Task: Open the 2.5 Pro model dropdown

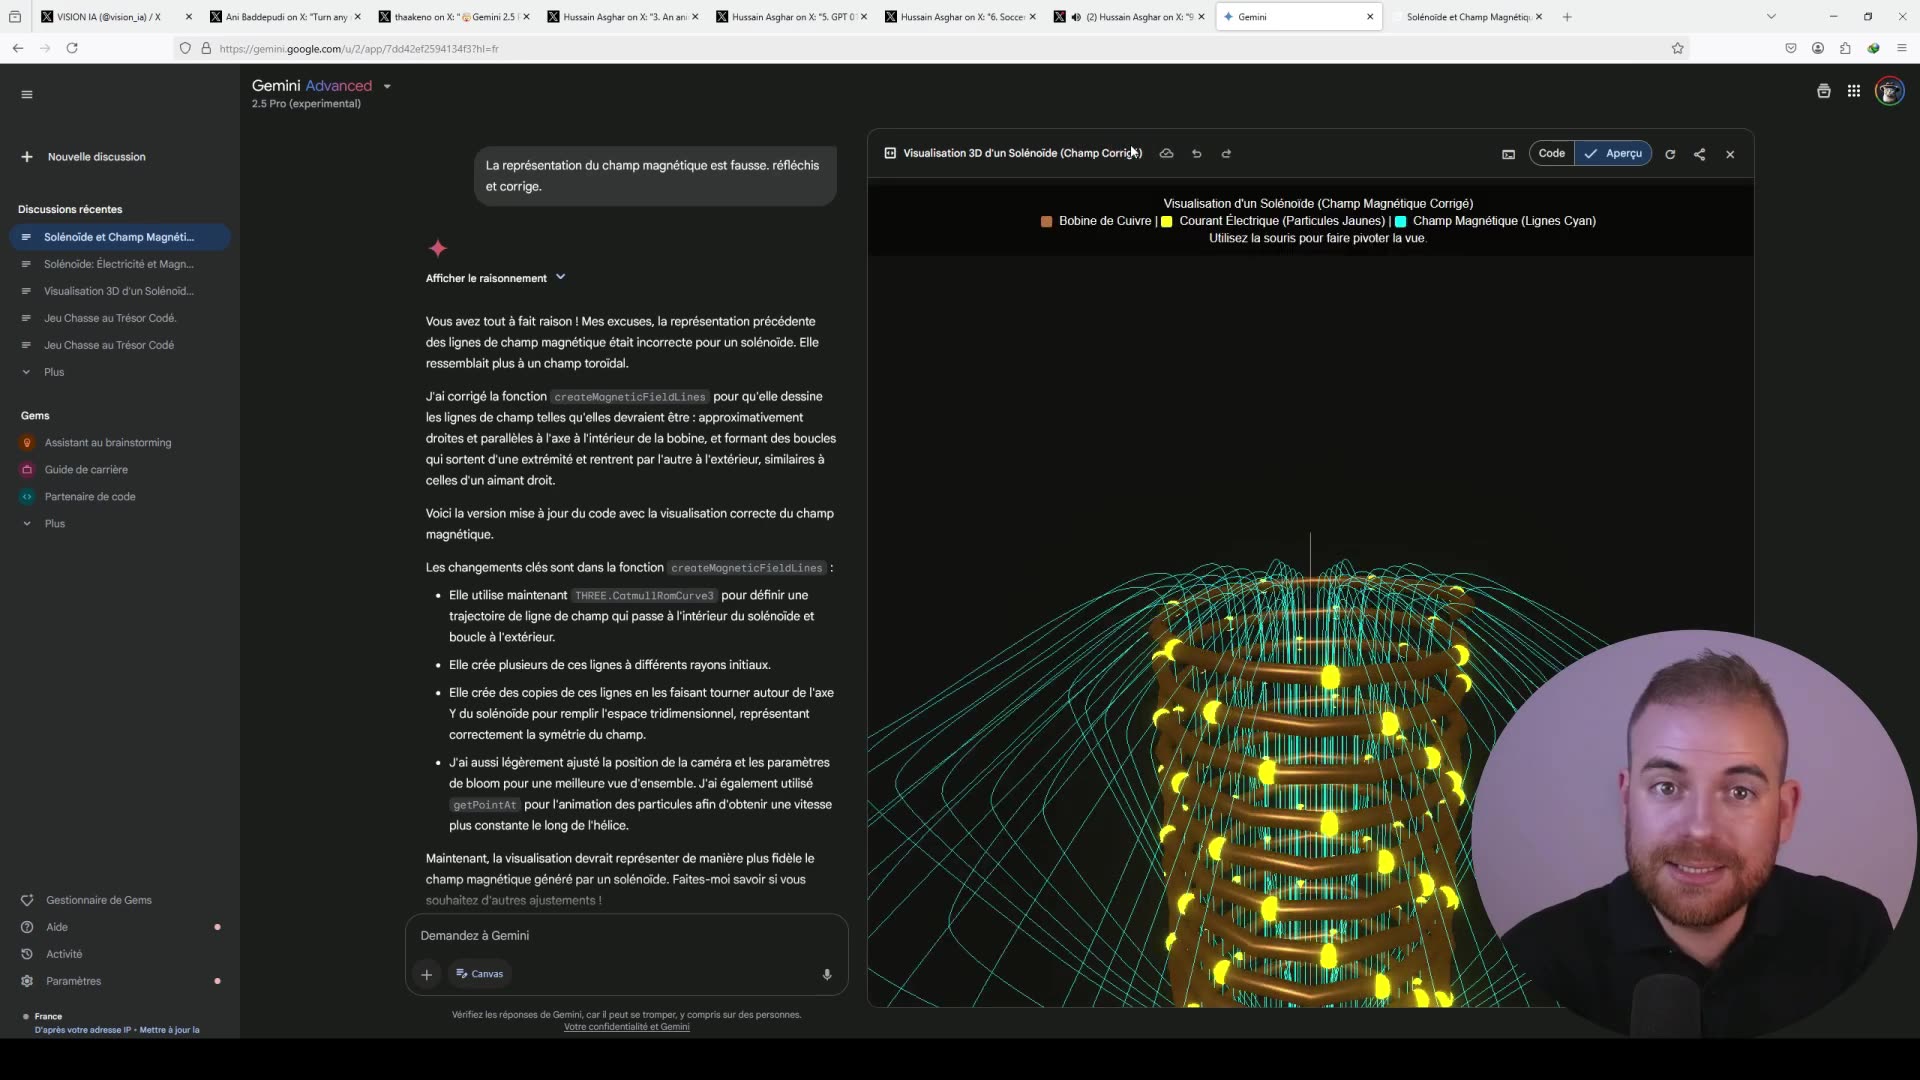Action: tap(387, 86)
